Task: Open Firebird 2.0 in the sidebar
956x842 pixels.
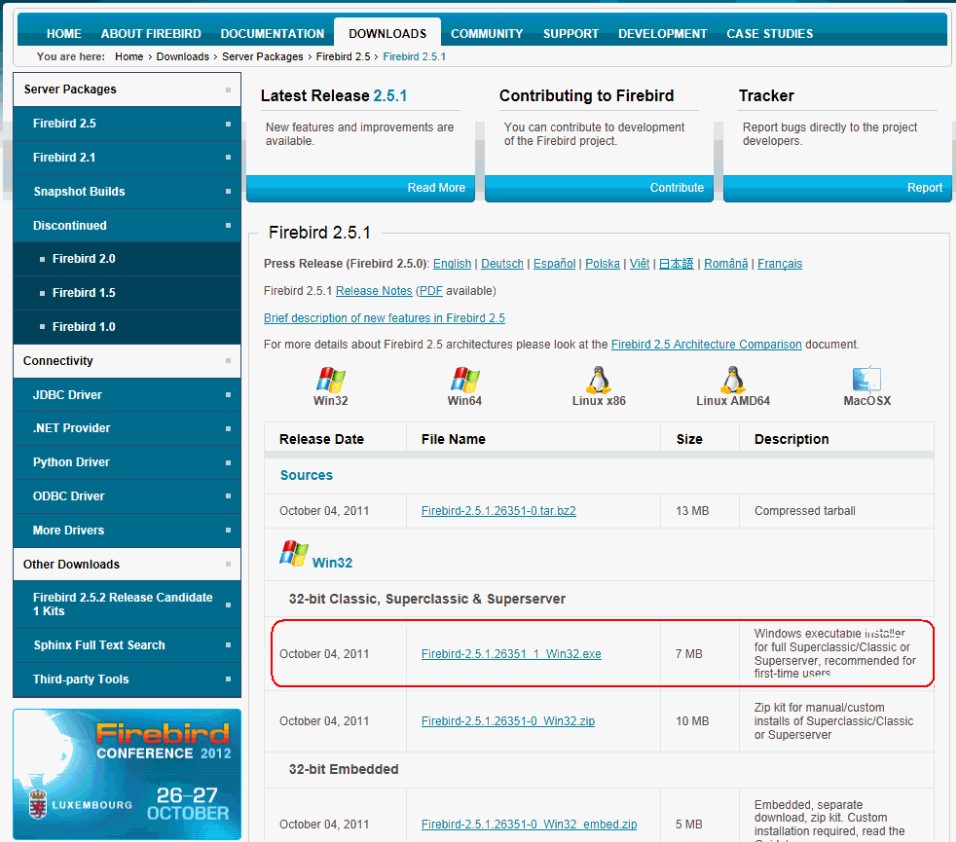Action: tap(127, 259)
